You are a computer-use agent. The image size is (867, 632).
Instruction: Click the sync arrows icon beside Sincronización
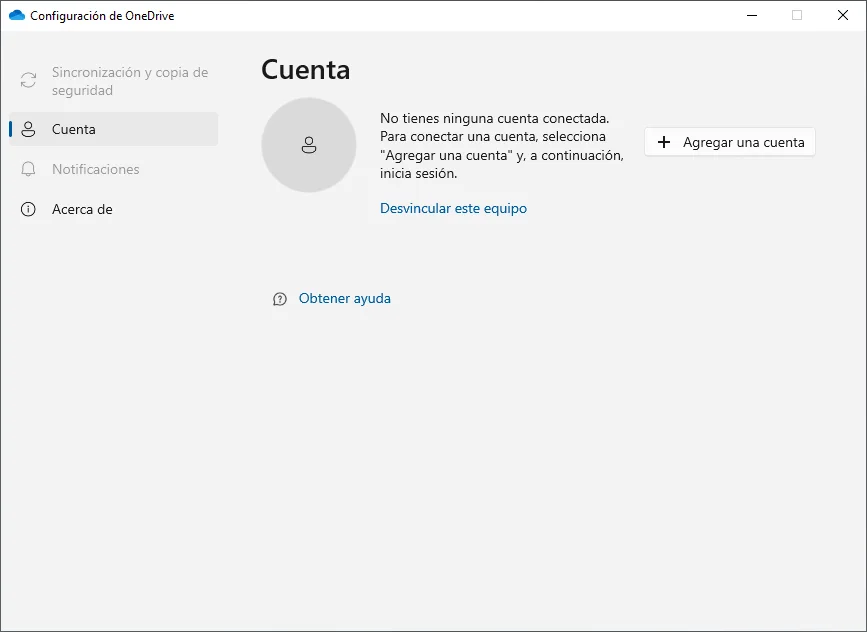(x=28, y=80)
